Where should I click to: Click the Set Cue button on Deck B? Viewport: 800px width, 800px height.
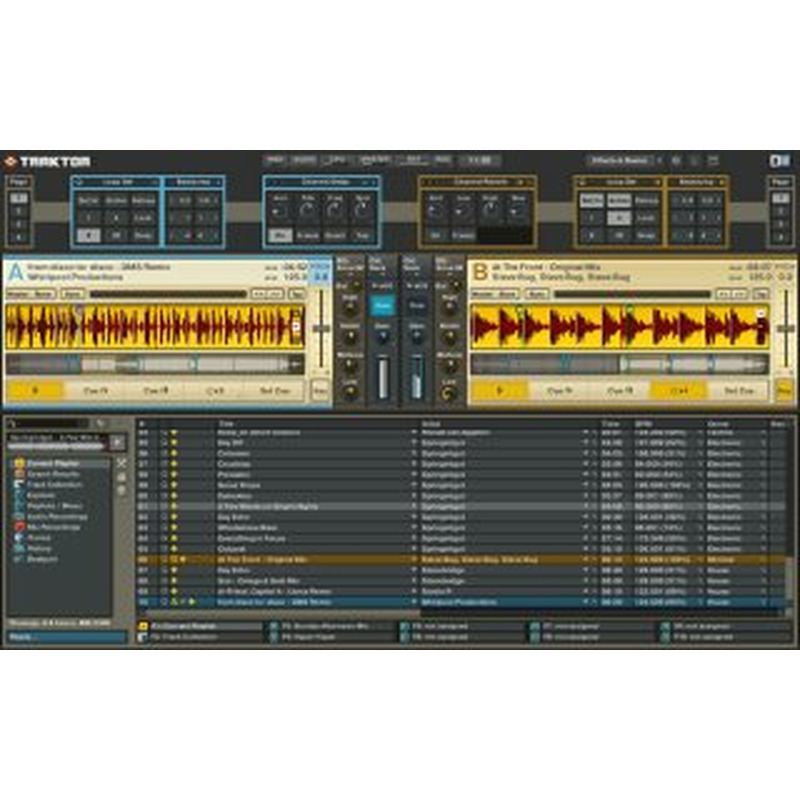pyautogui.click(x=739, y=391)
